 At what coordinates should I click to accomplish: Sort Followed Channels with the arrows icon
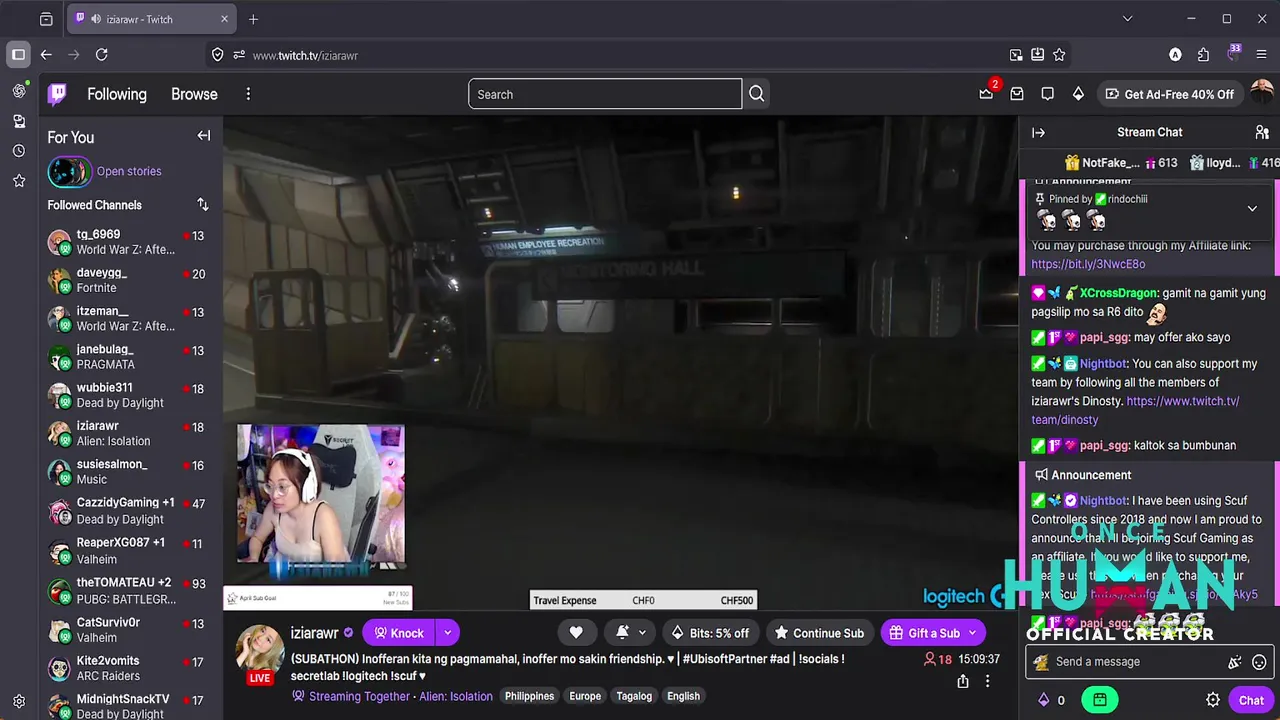pyautogui.click(x=203, y=205)
